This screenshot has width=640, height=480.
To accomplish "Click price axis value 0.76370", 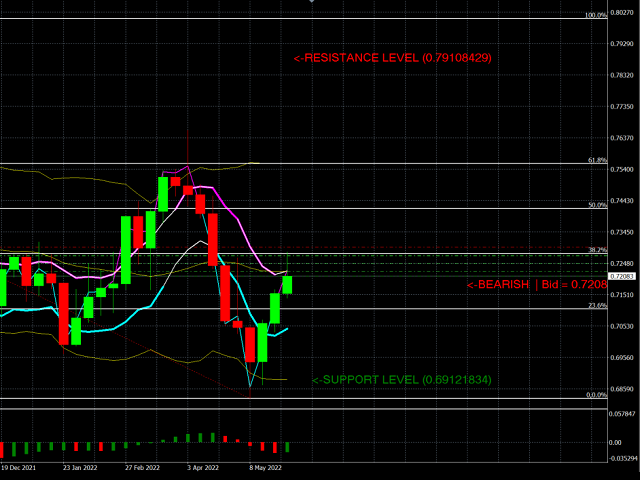I will point(622,138).
